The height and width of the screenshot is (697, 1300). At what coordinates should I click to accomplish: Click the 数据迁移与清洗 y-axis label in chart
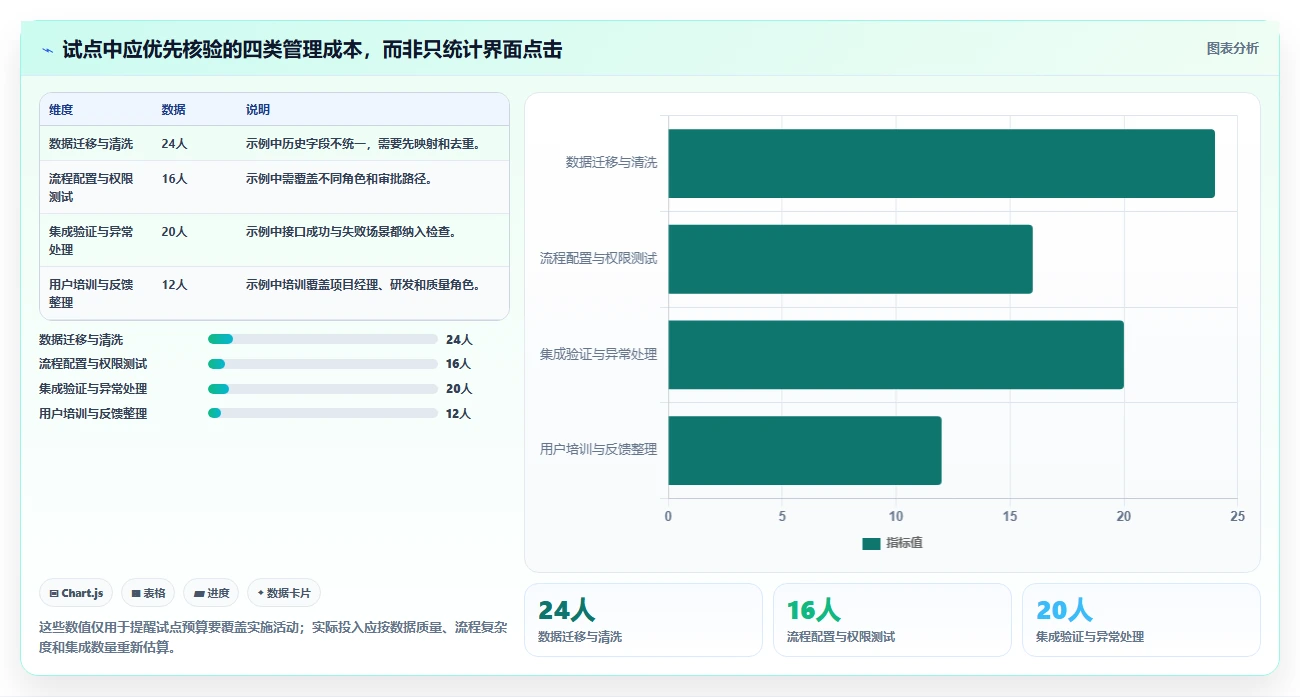click(611, 162)
